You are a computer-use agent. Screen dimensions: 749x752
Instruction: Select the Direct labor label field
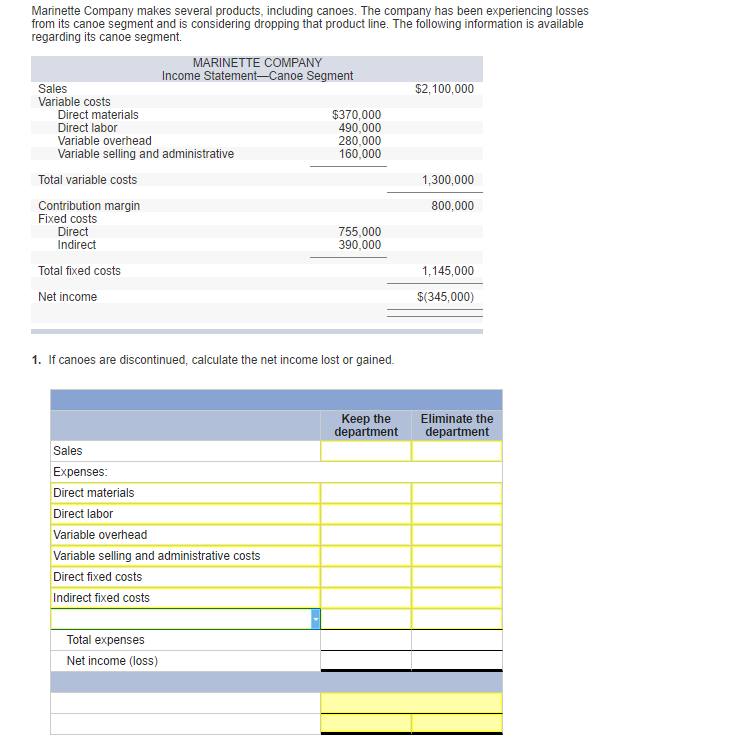186,514
